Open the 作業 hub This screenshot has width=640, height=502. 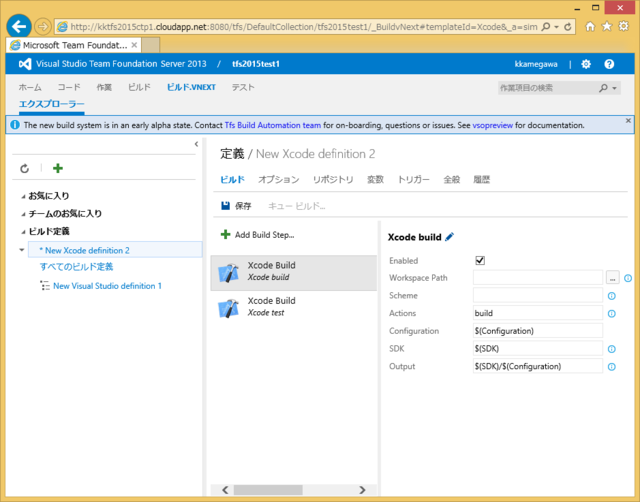[x=104, y=87]
